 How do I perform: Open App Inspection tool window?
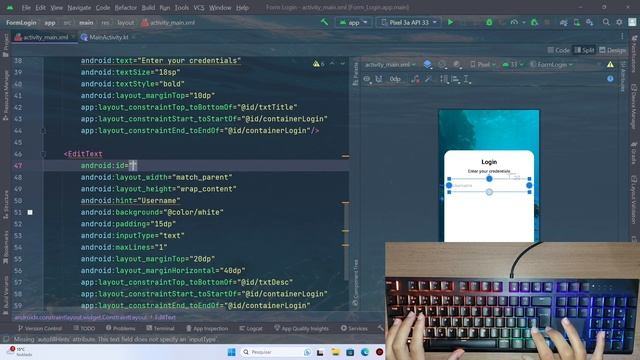tap(207, 328)
